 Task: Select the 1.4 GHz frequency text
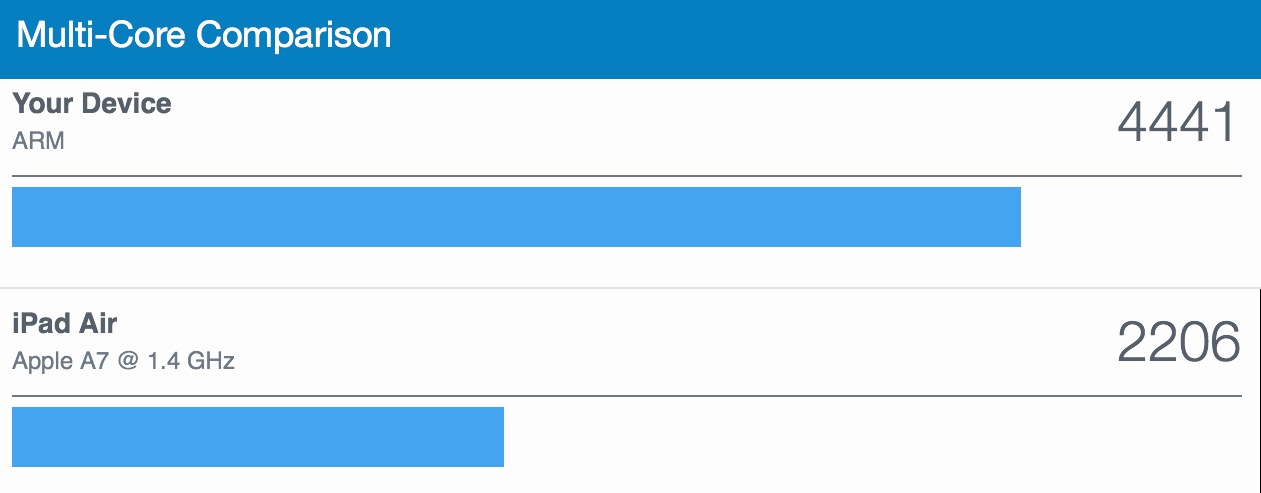tap(191, 361)
